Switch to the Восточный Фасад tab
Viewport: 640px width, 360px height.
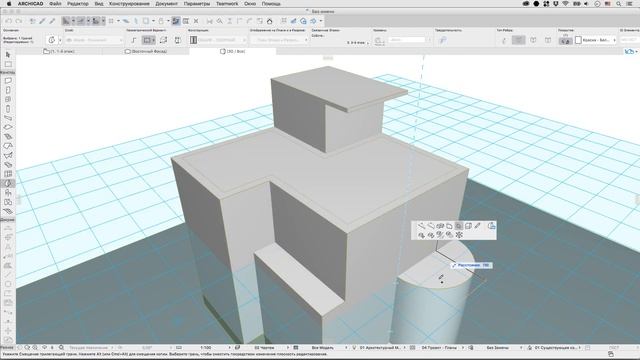[146, 51]
